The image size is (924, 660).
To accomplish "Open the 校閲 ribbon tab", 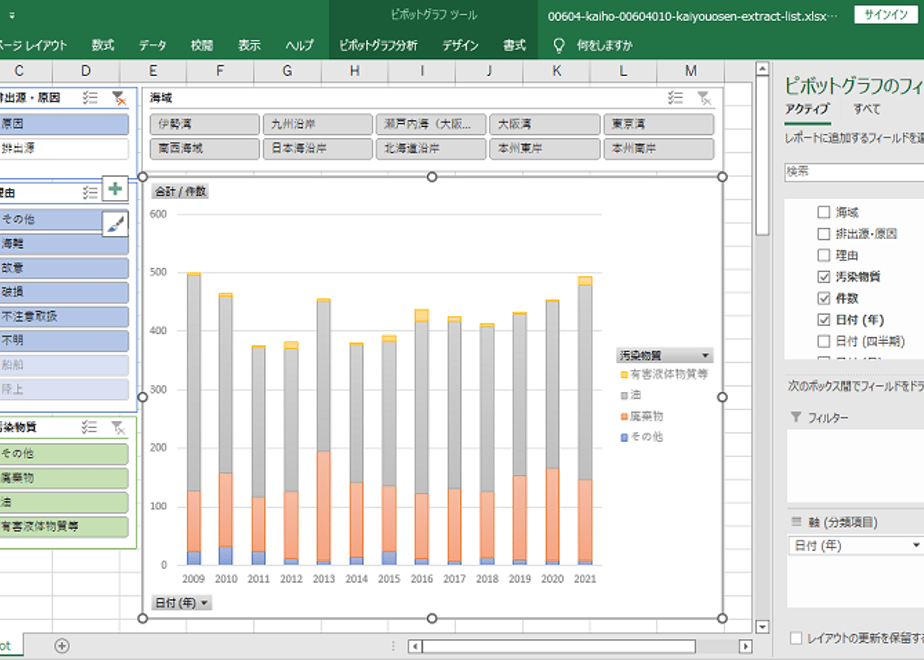I will 202,45.
